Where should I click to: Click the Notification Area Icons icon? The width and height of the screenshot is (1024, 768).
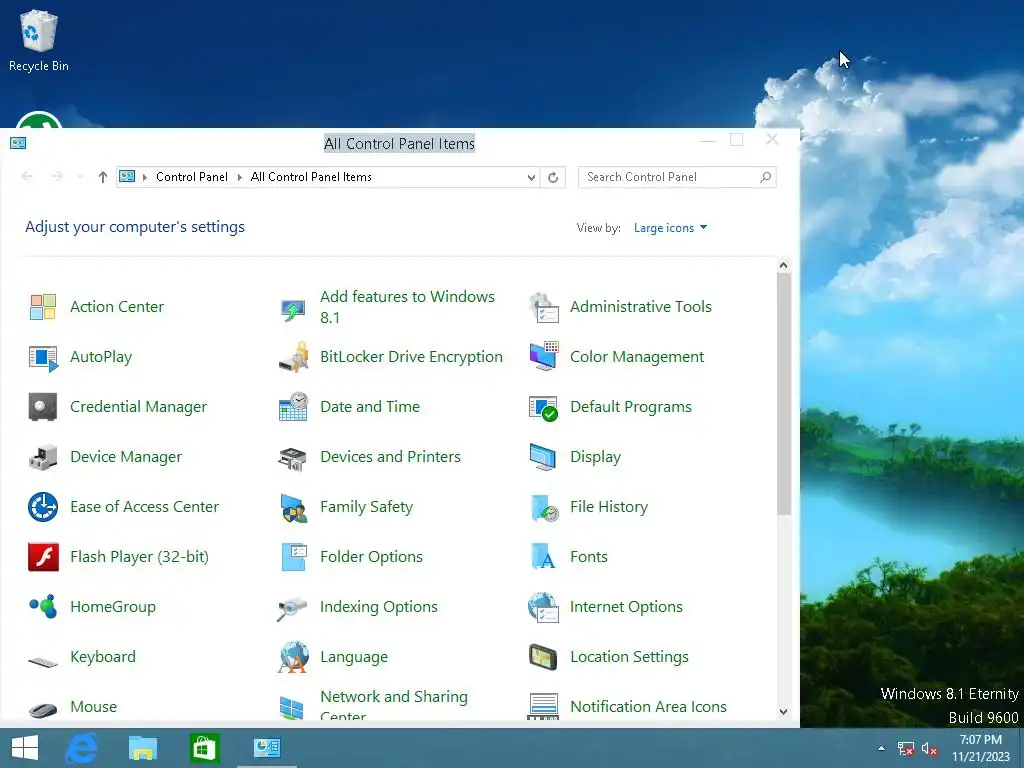[x=543, y=707]
